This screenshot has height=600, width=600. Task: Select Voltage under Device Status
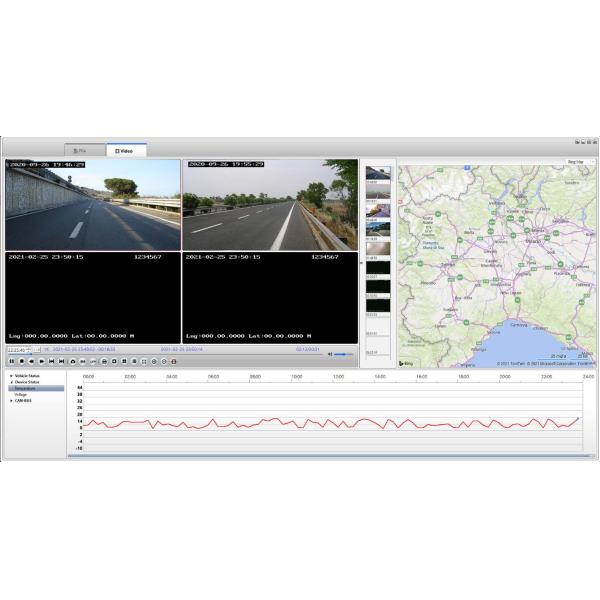pyautogui.click(x=21, y=394)
